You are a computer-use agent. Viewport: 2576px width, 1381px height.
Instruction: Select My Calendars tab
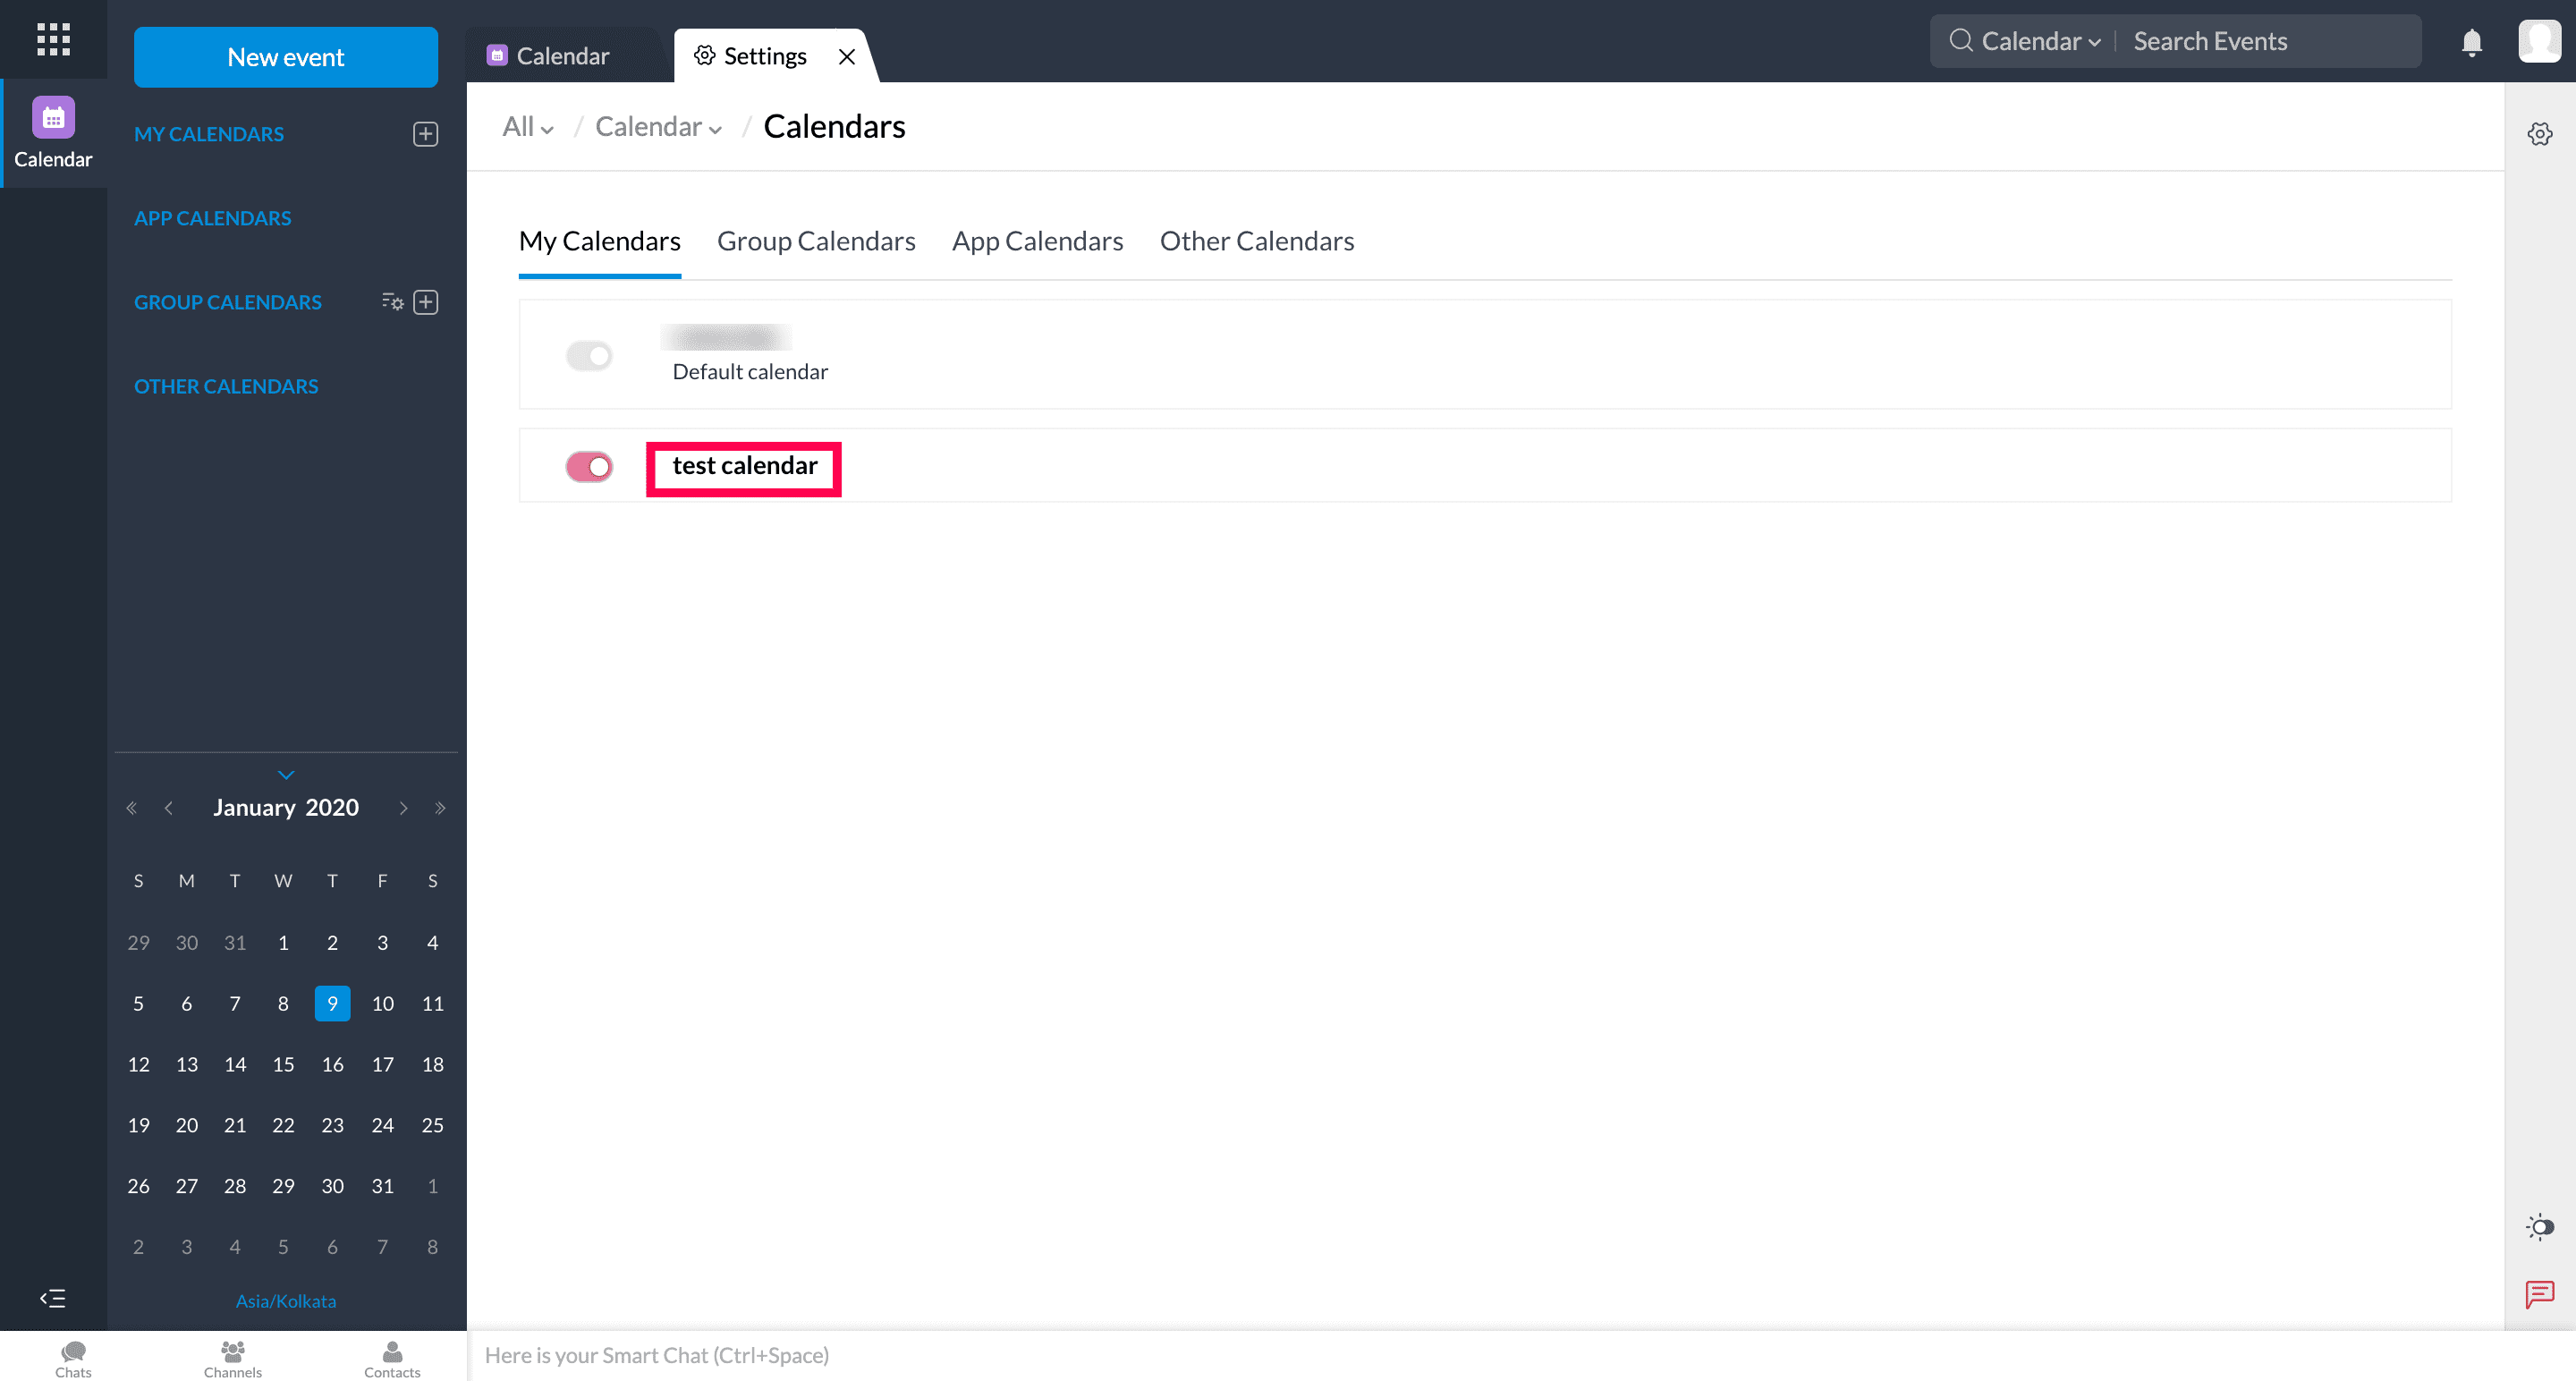pyautogui.click(x=600, y=241)
